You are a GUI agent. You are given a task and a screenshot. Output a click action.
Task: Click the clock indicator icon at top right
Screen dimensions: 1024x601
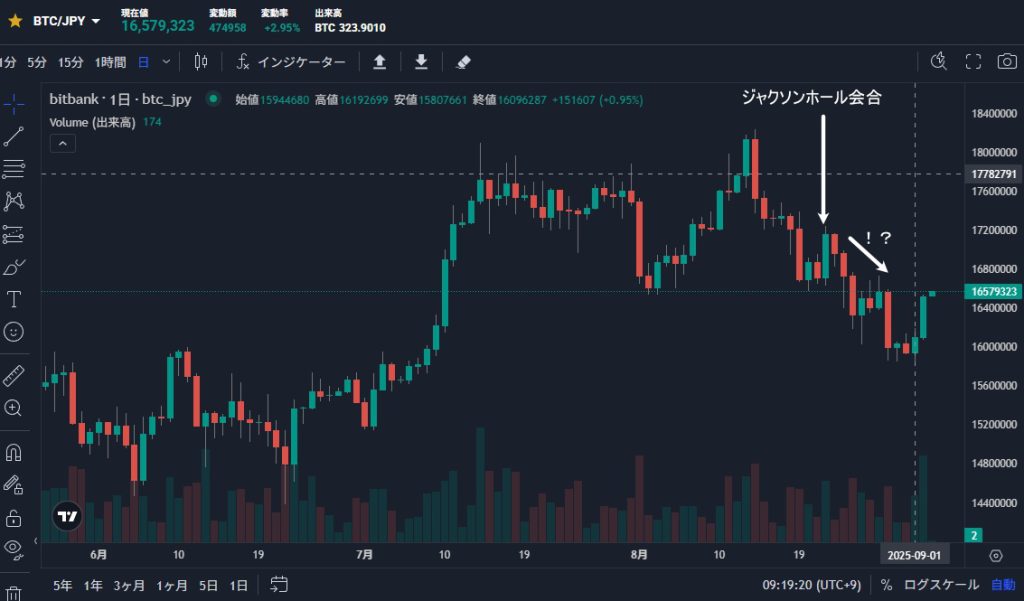coord(938,61)
